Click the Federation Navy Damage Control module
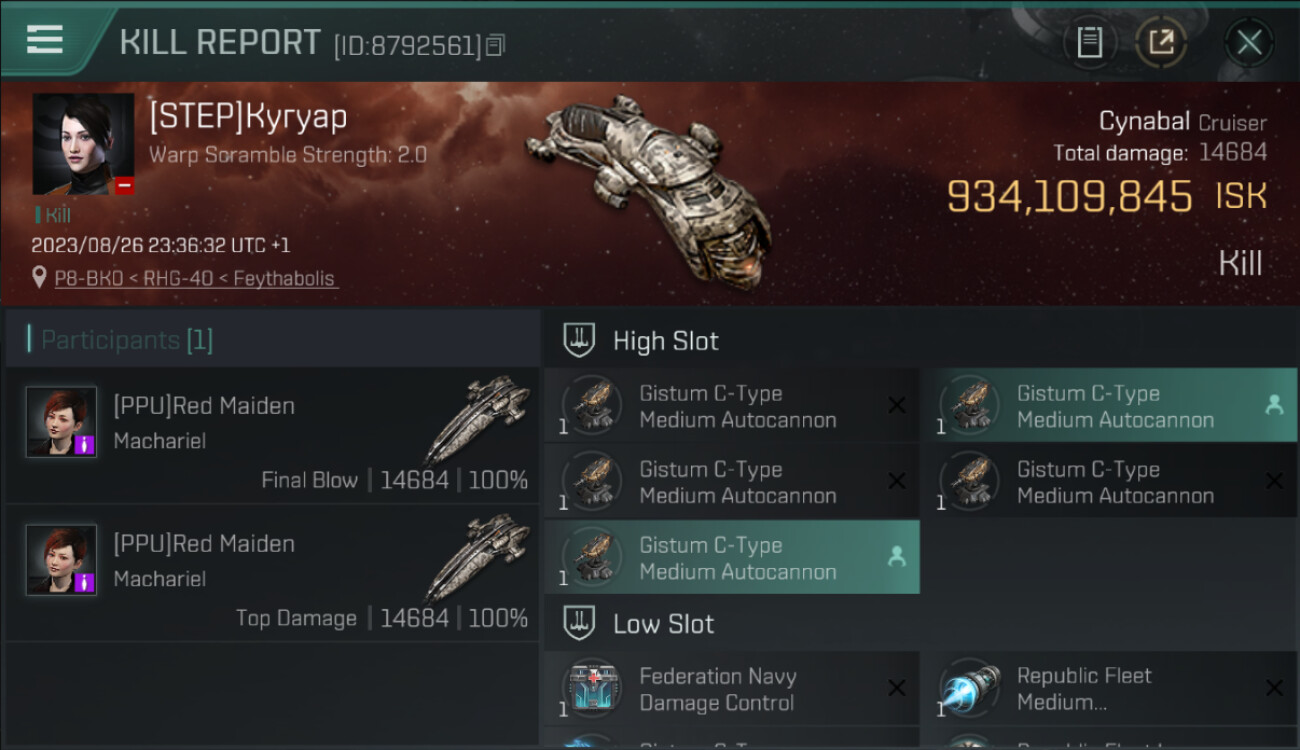1300x750 pixels. pyautogui.click(x=731, y=689)
